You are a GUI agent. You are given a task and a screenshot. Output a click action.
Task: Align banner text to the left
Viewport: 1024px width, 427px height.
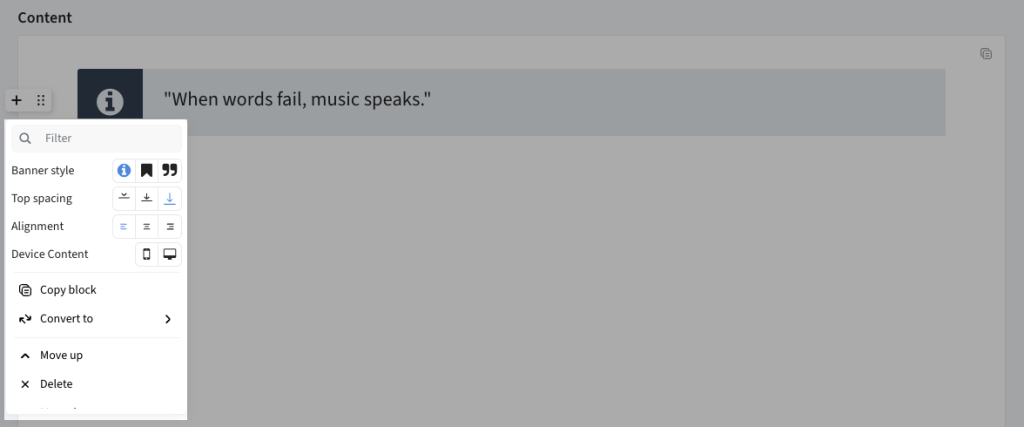coord(124,227)
